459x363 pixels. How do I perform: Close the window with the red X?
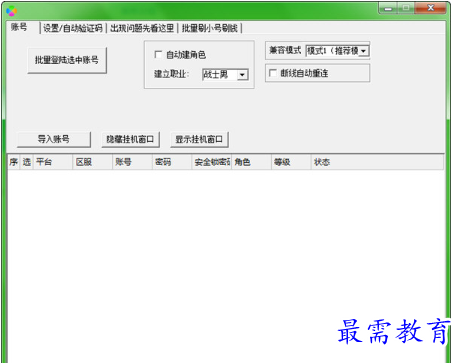pos(430,8)
